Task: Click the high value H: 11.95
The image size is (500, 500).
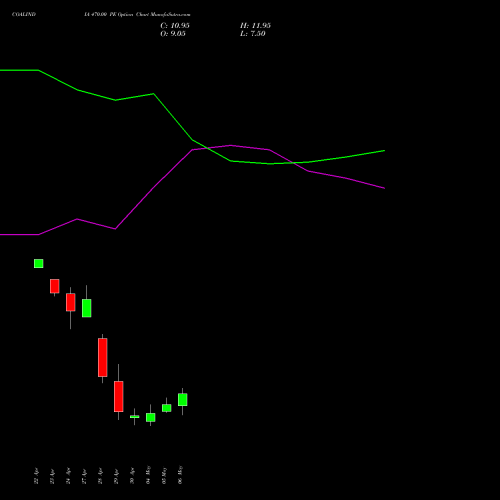Action: click(255, 26)
